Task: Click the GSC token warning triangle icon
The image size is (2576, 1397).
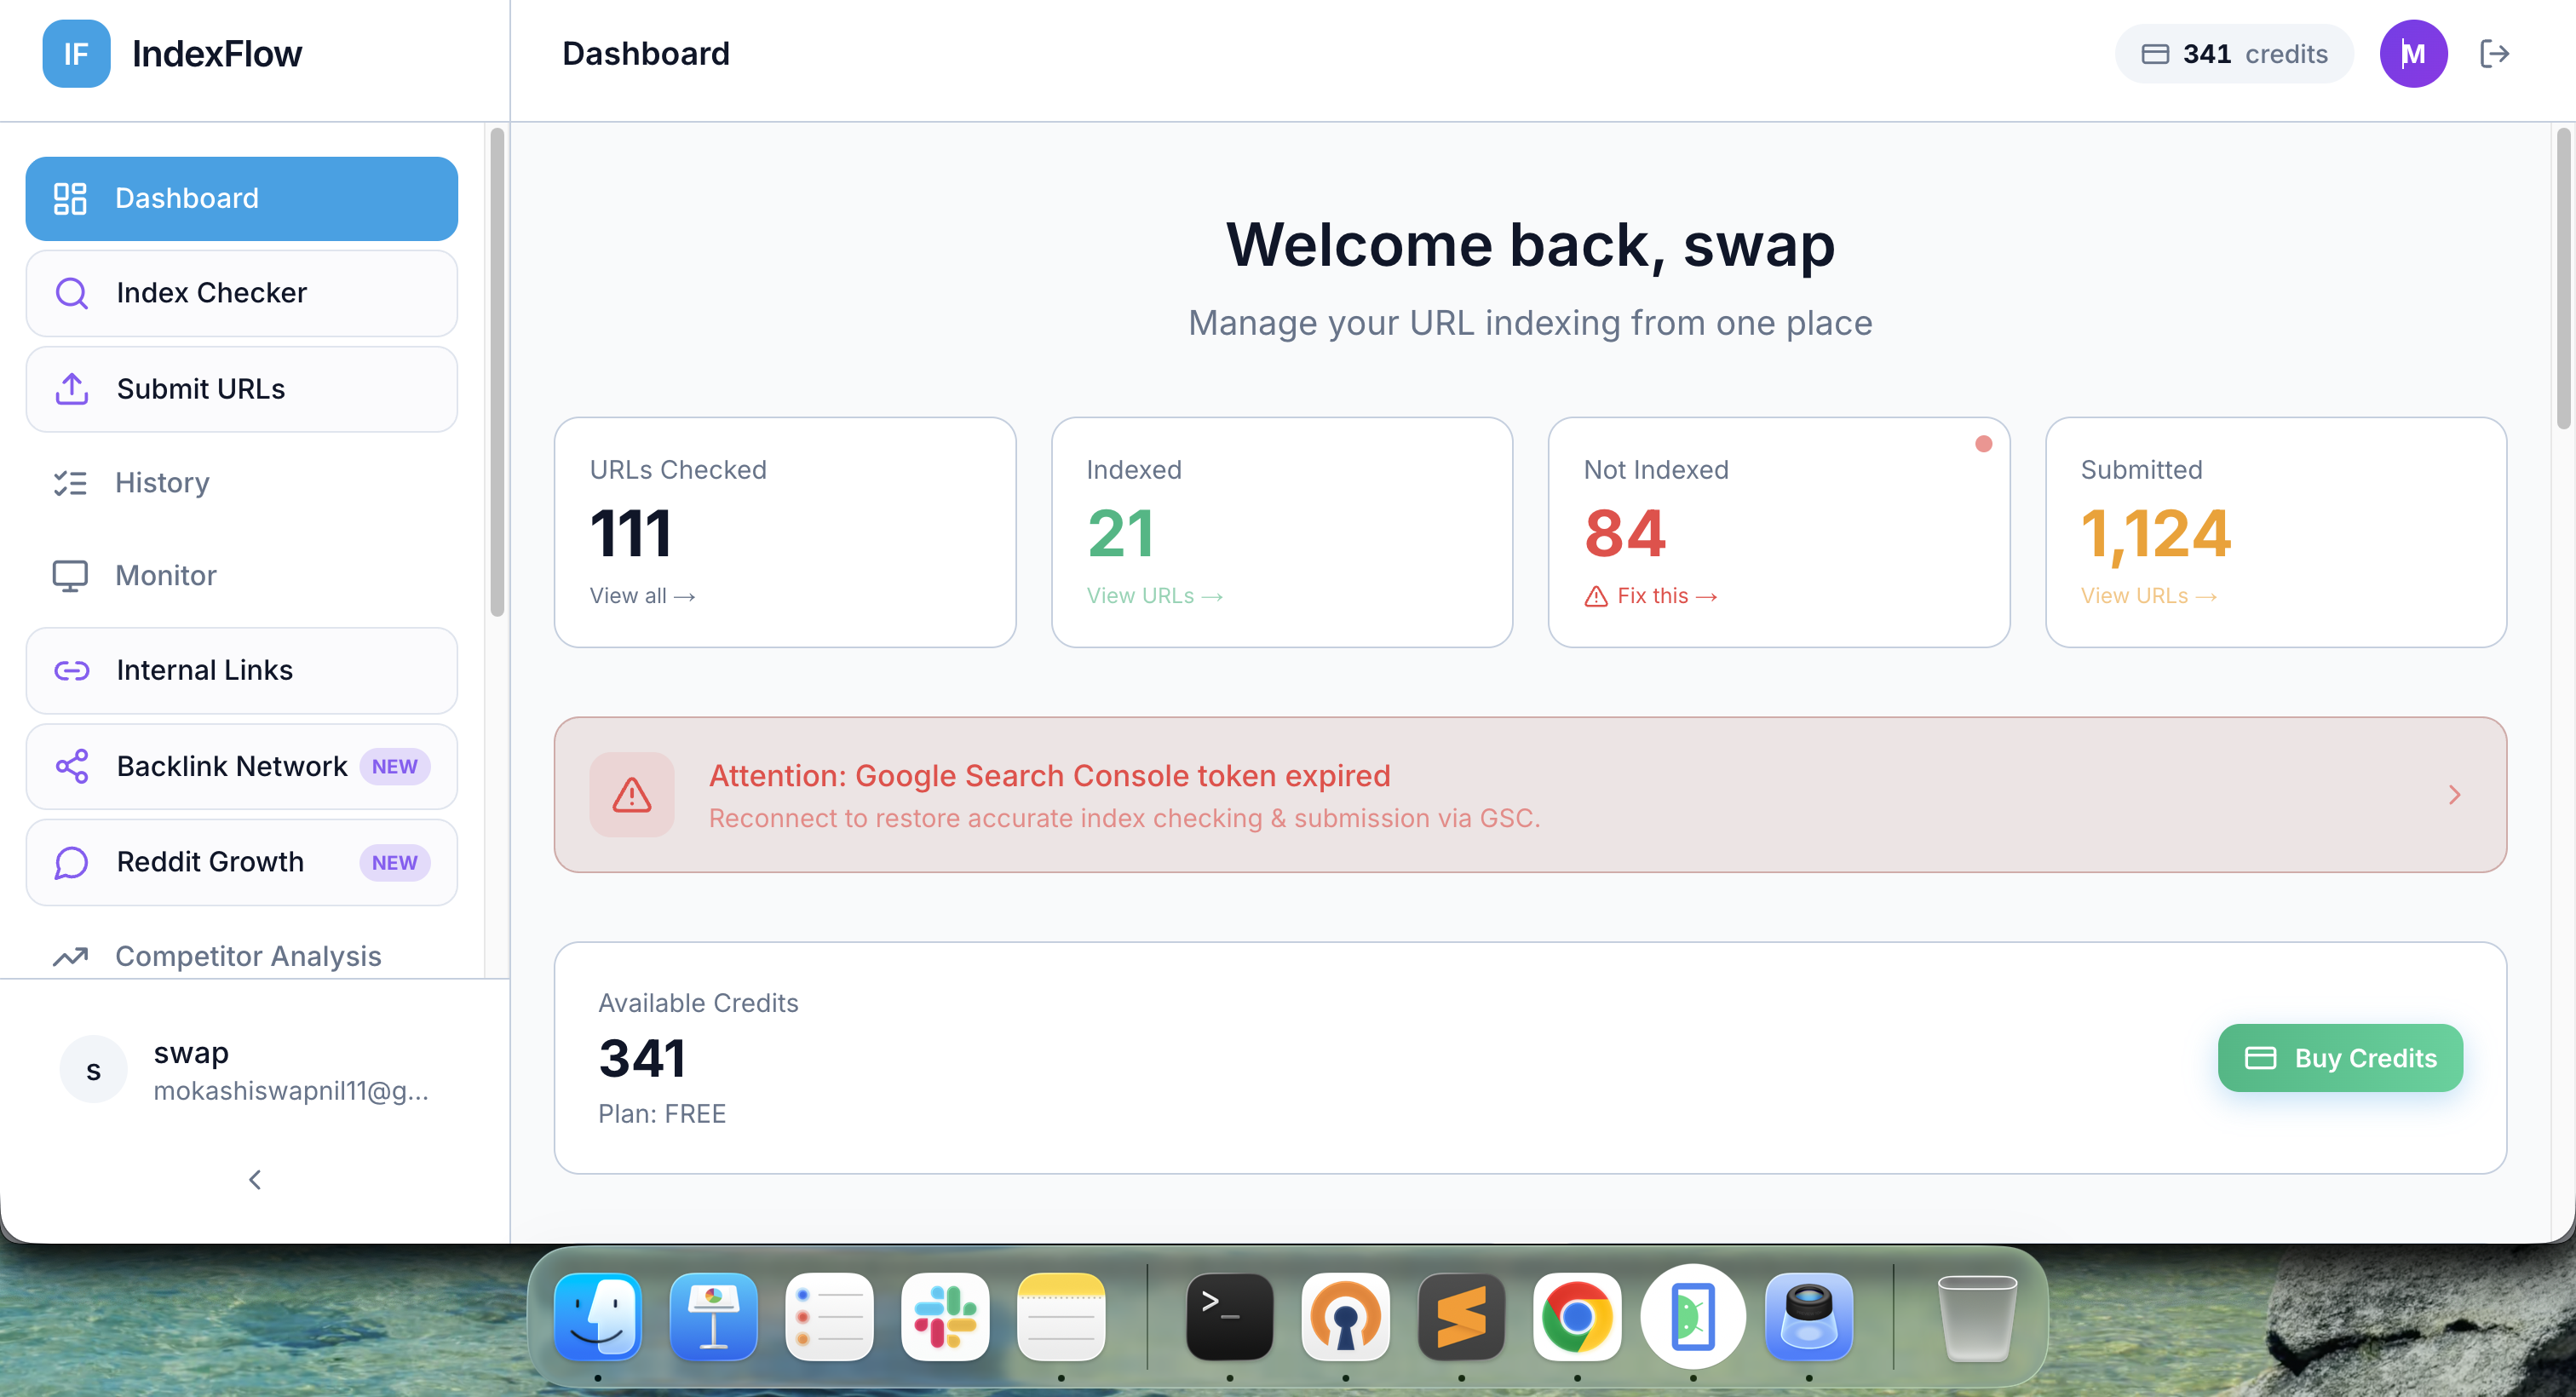Action: pos(632,795)
